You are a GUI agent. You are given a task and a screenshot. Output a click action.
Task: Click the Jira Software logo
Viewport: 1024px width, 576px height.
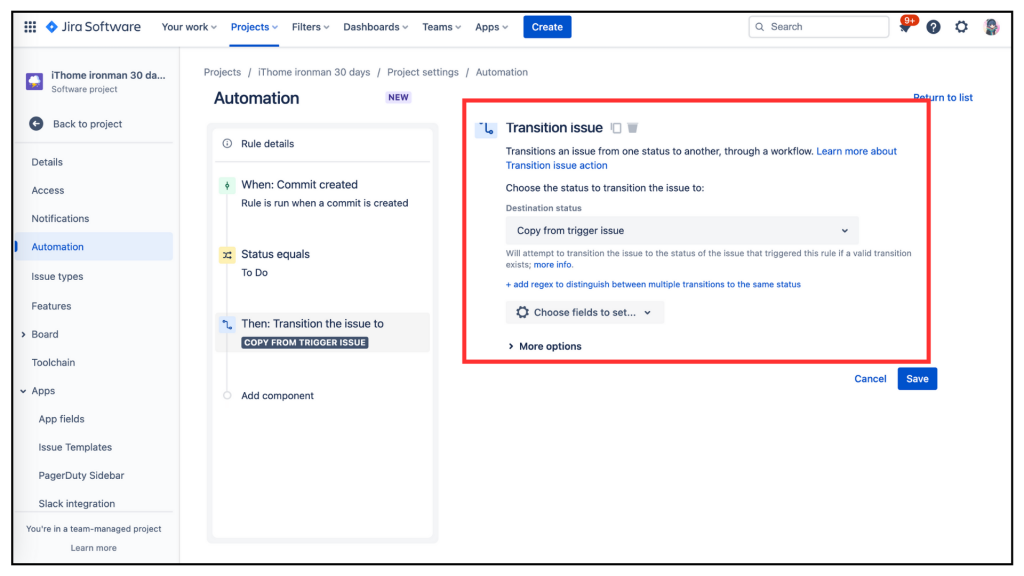[x=93, y=27]
